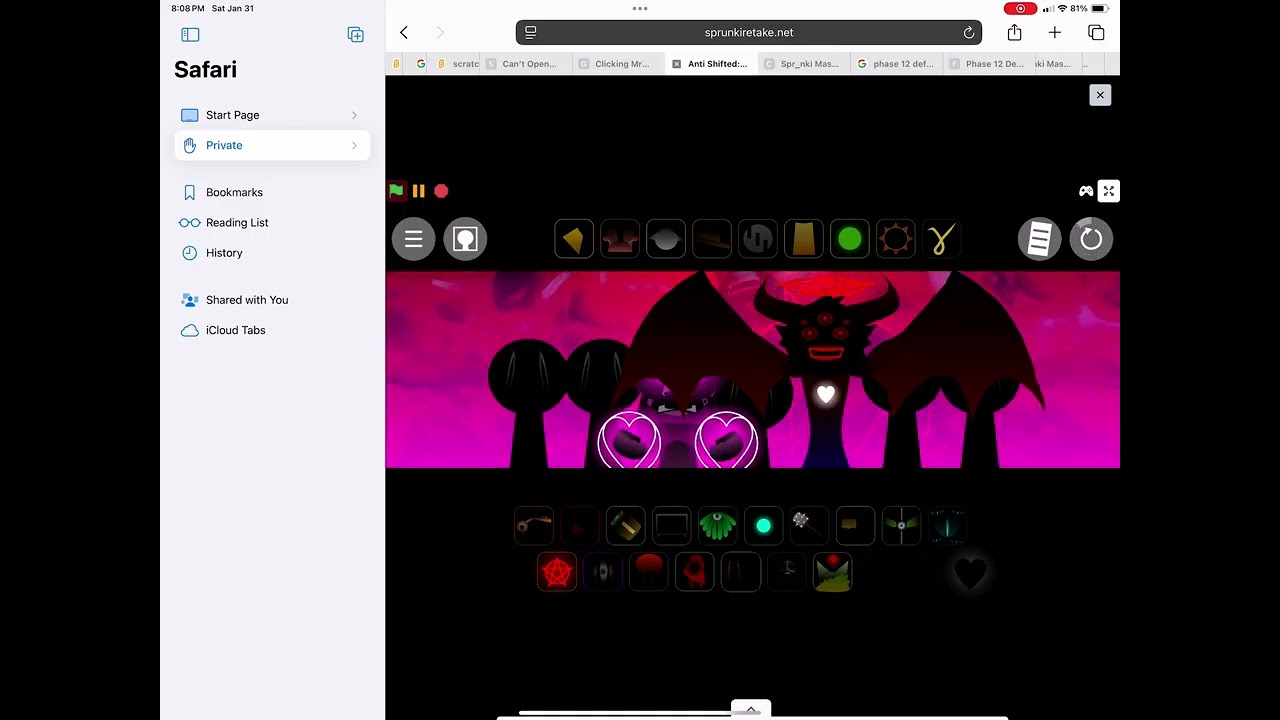Choose the teal slit-eye sound icon

(947, 525)
